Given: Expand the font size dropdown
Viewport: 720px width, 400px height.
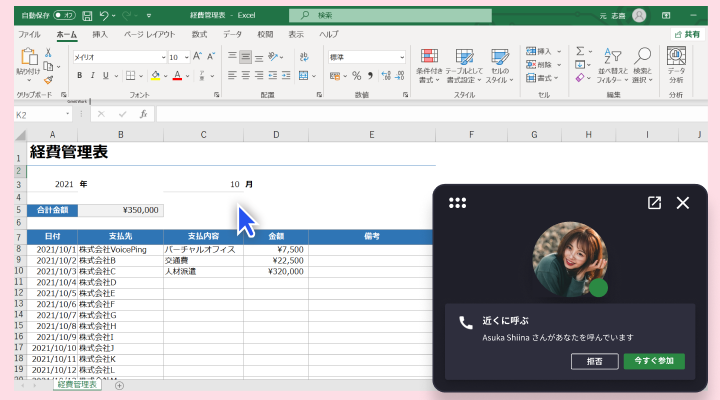Looking at the screenshot, I should pos(187,57).
